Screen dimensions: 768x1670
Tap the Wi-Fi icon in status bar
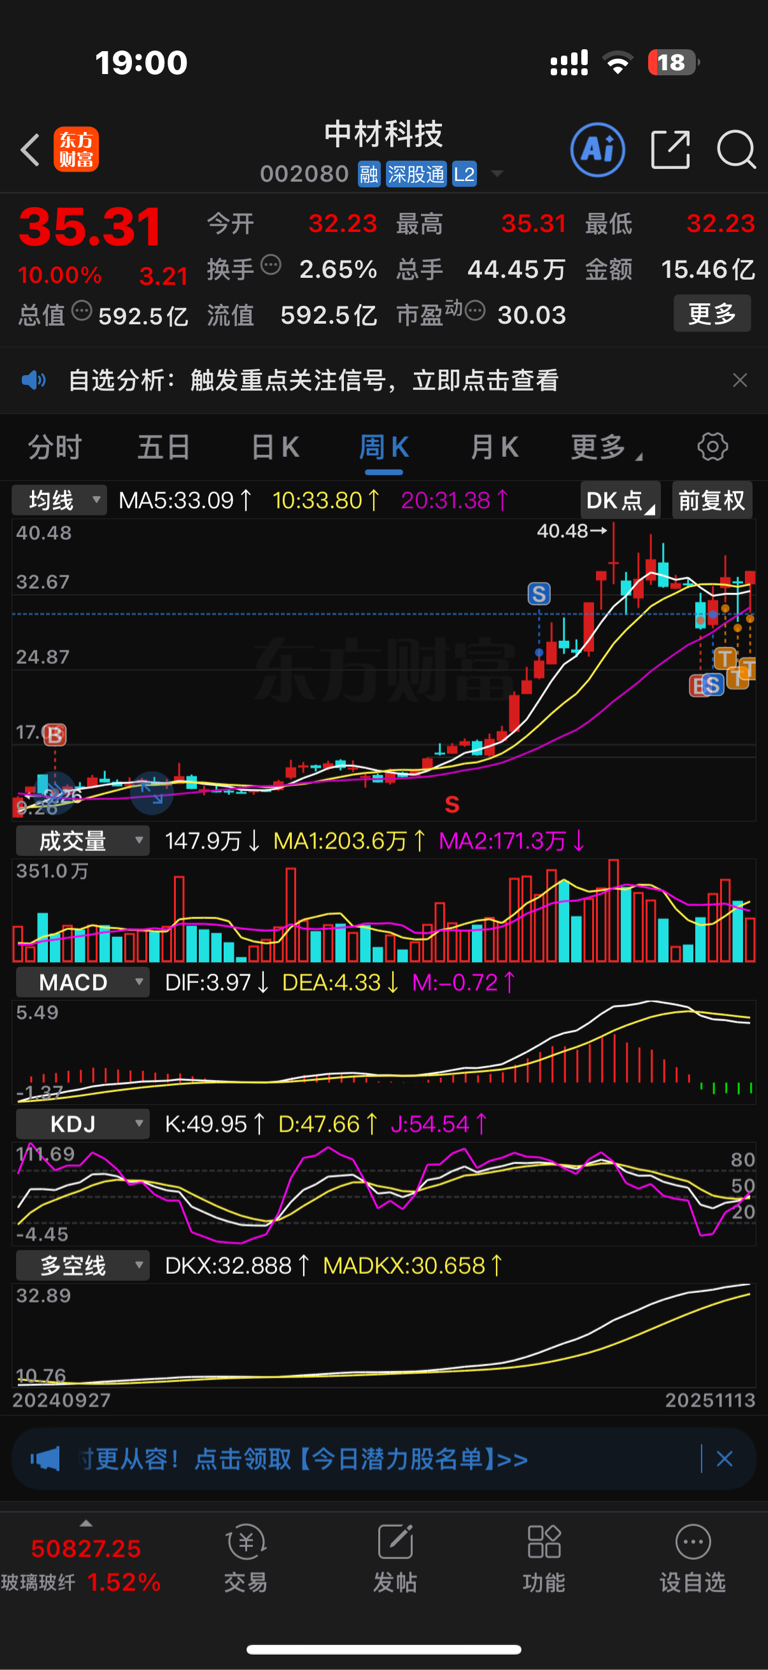618,64
